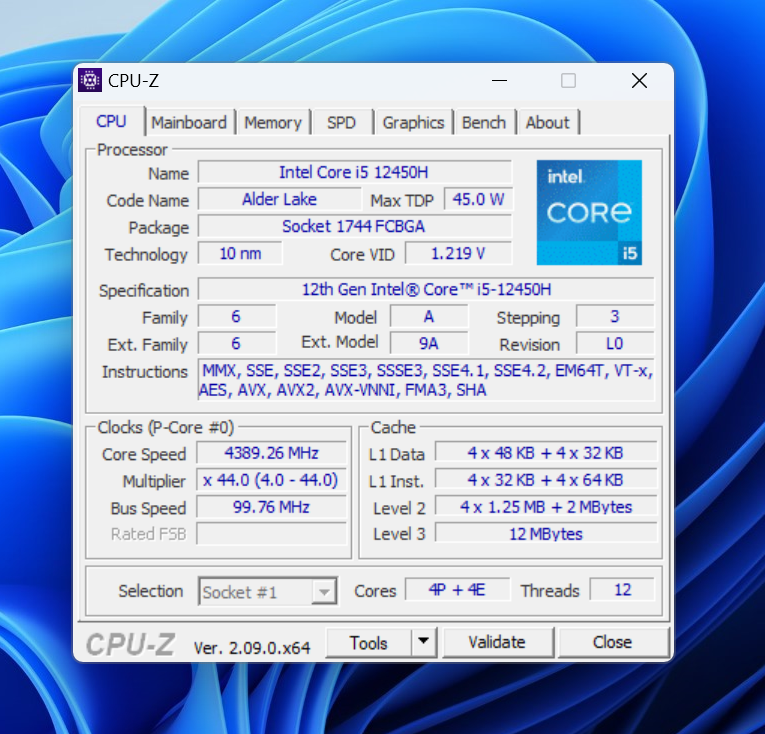Open the Graphics tab
The height and width of the screenshot is (734, 765).
point(413,122)
